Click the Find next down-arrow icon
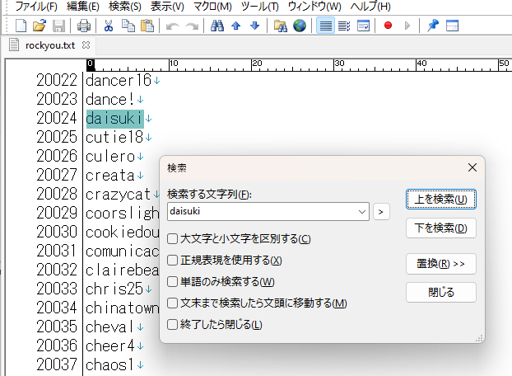 coord(255,26)
